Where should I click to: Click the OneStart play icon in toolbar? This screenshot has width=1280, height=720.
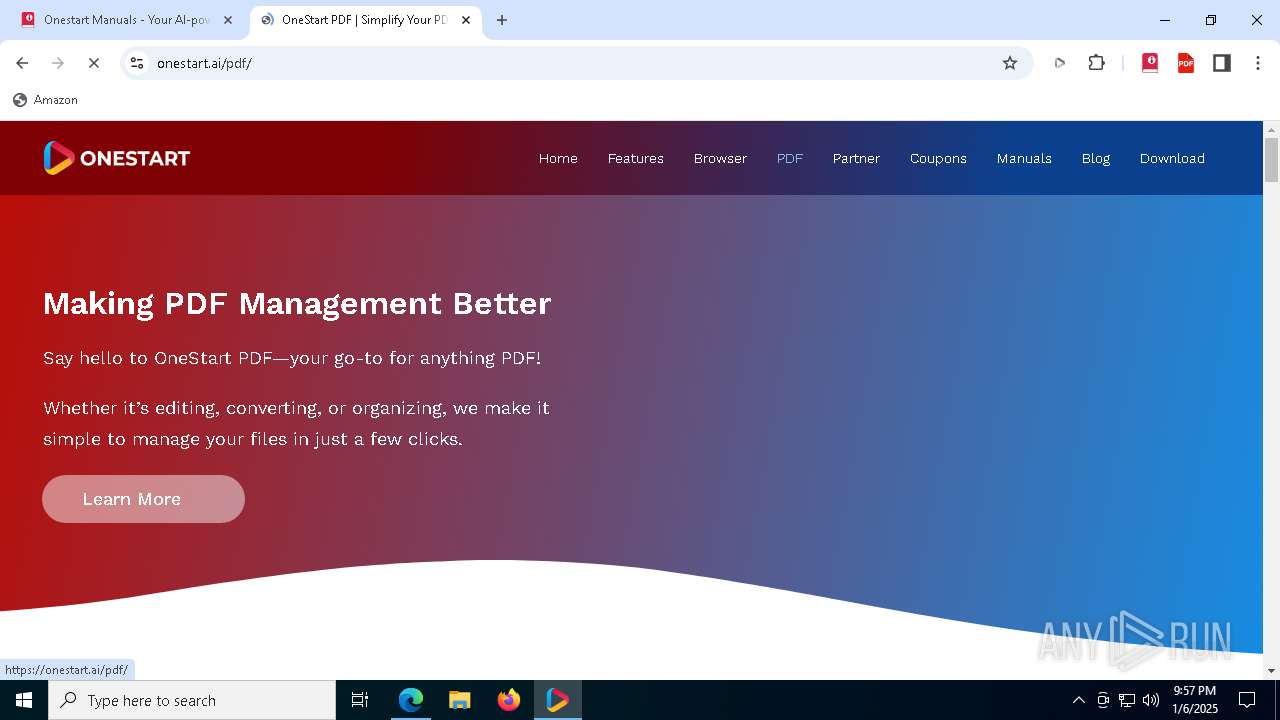pos(1060,63)
